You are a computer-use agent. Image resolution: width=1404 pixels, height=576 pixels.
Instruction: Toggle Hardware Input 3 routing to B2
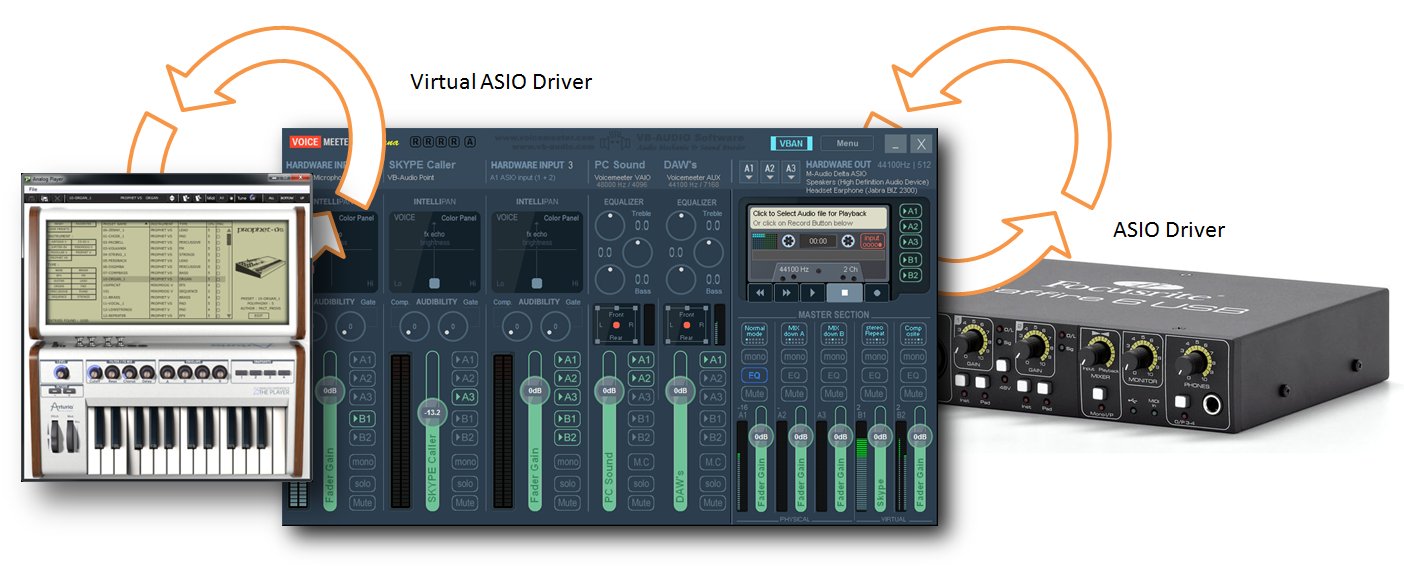[x=567, y=437]
